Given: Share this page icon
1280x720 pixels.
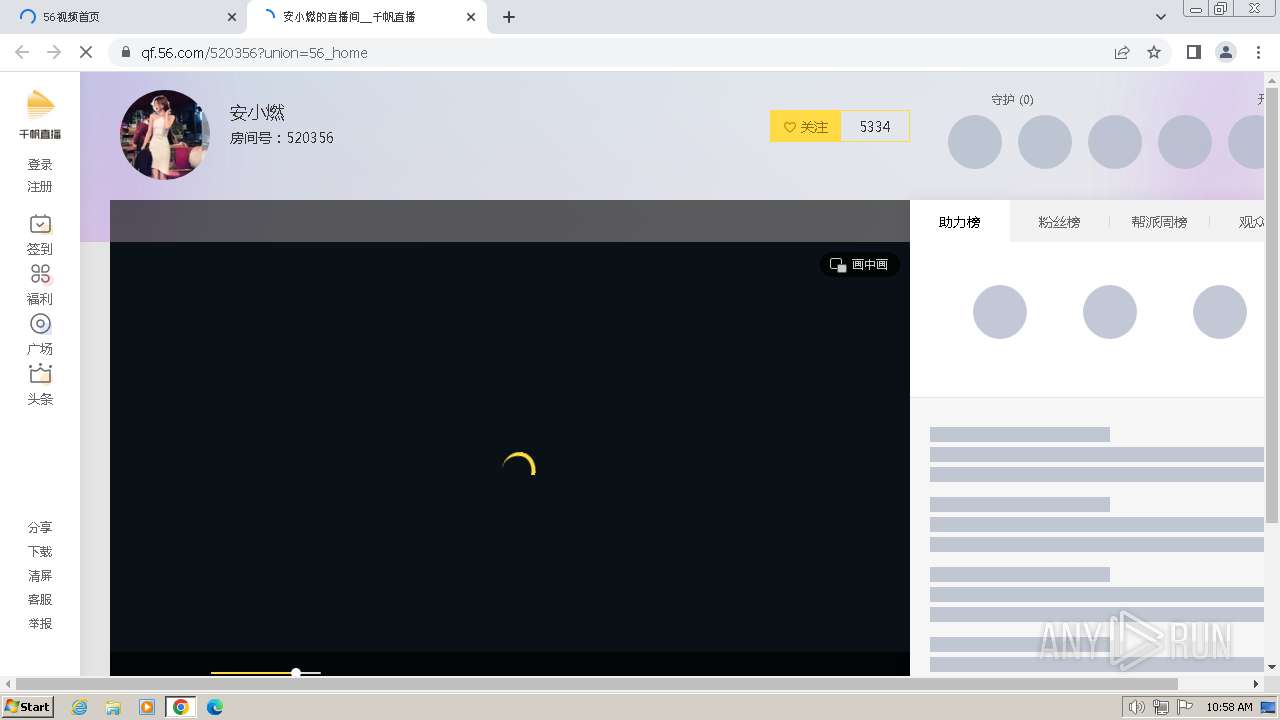Looking at the screenshot, I should click(1122, 52).
